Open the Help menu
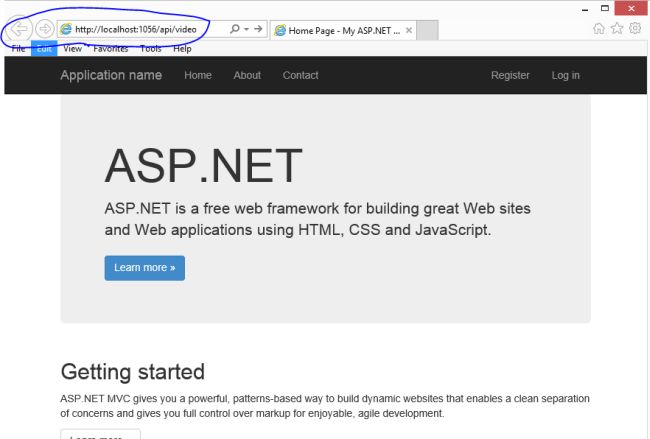Screen dimensions: 650x439 (182, 49)
